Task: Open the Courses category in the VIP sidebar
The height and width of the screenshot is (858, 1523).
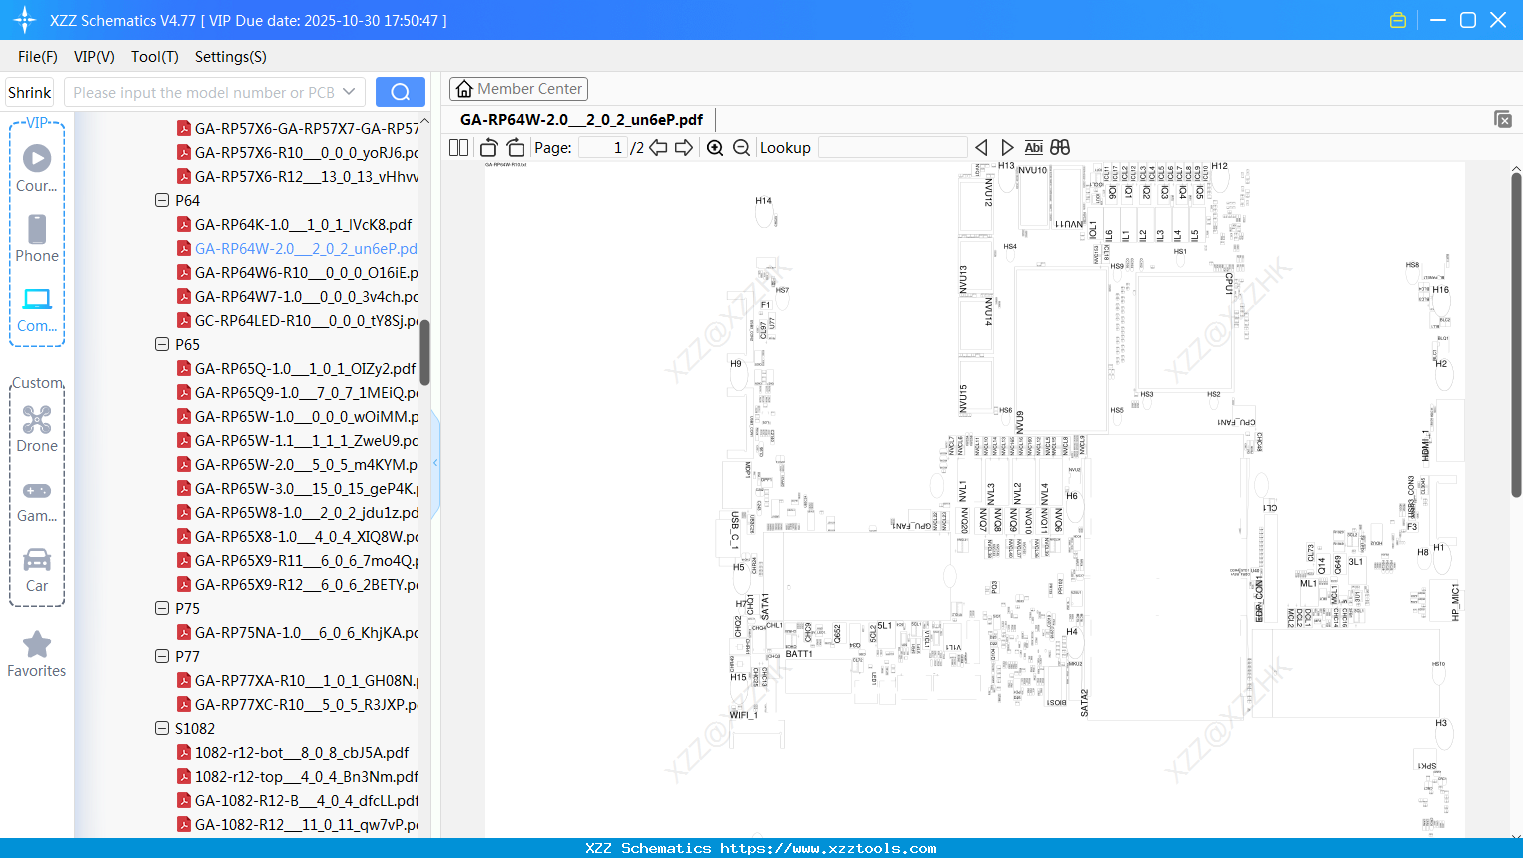Action: (37, 168)
